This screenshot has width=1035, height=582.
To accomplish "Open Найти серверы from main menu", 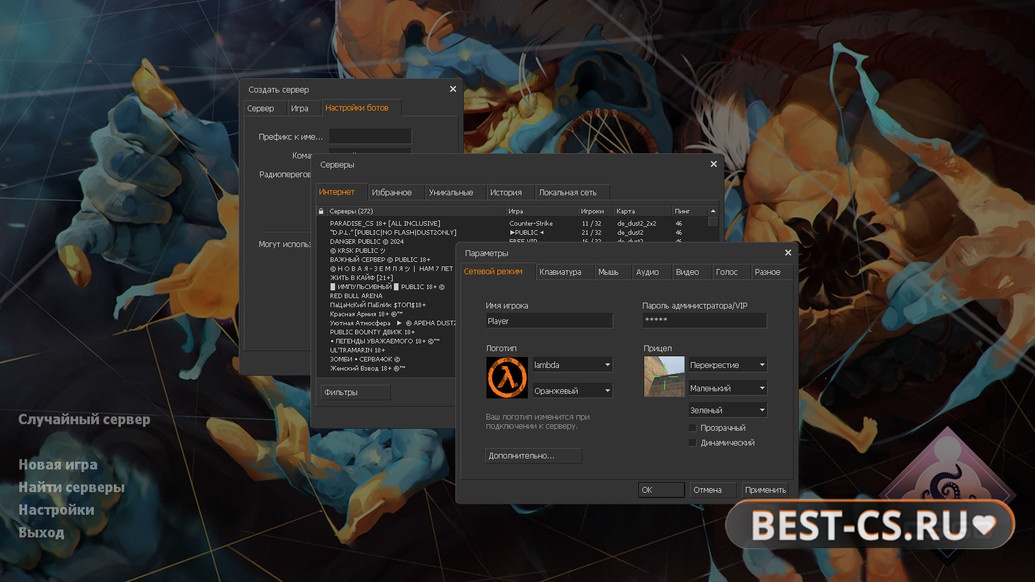I will point(71,487).
